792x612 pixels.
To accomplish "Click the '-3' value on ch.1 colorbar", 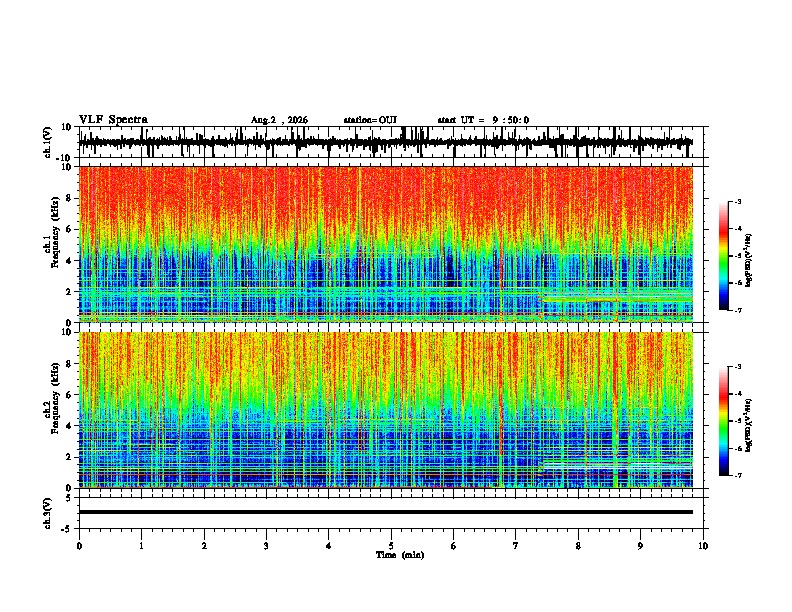I will click(x=737, y=201).
